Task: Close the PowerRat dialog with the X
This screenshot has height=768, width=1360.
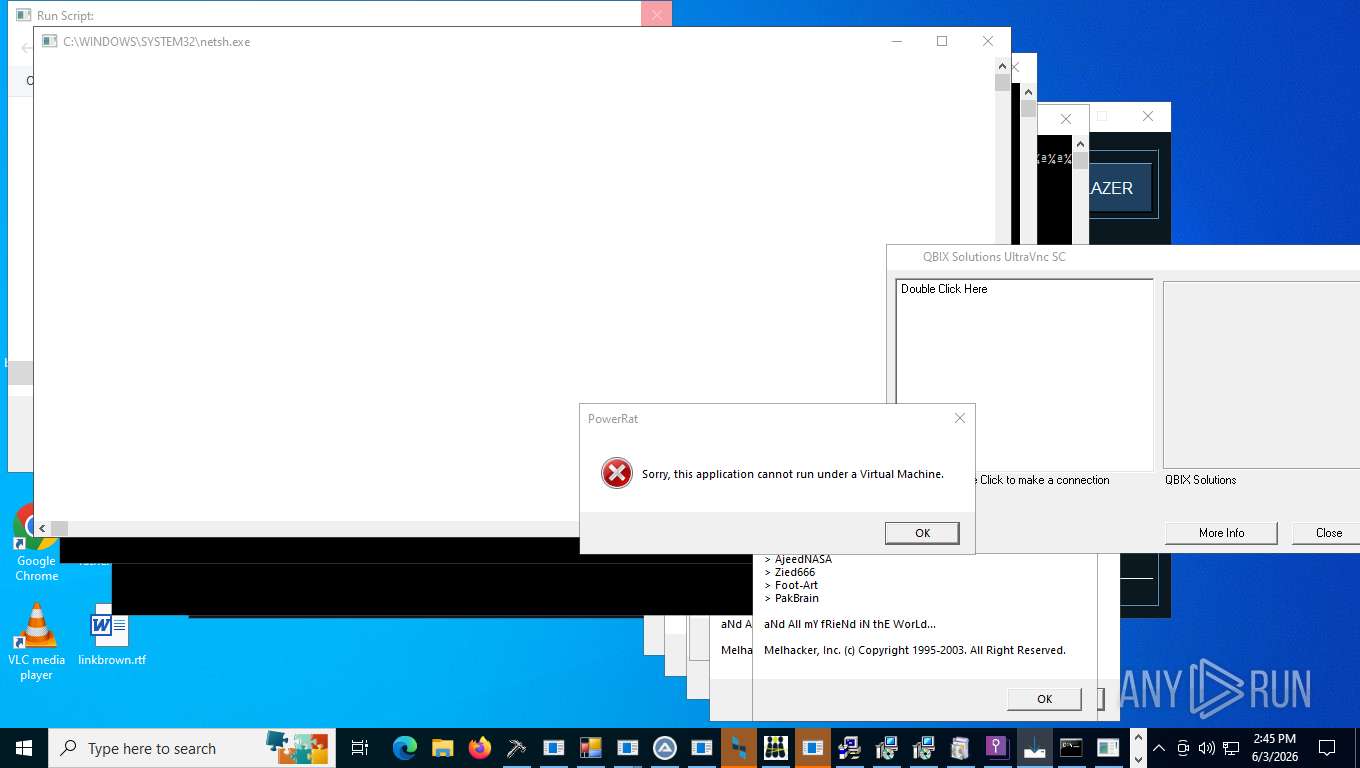Action: (960, 418)
